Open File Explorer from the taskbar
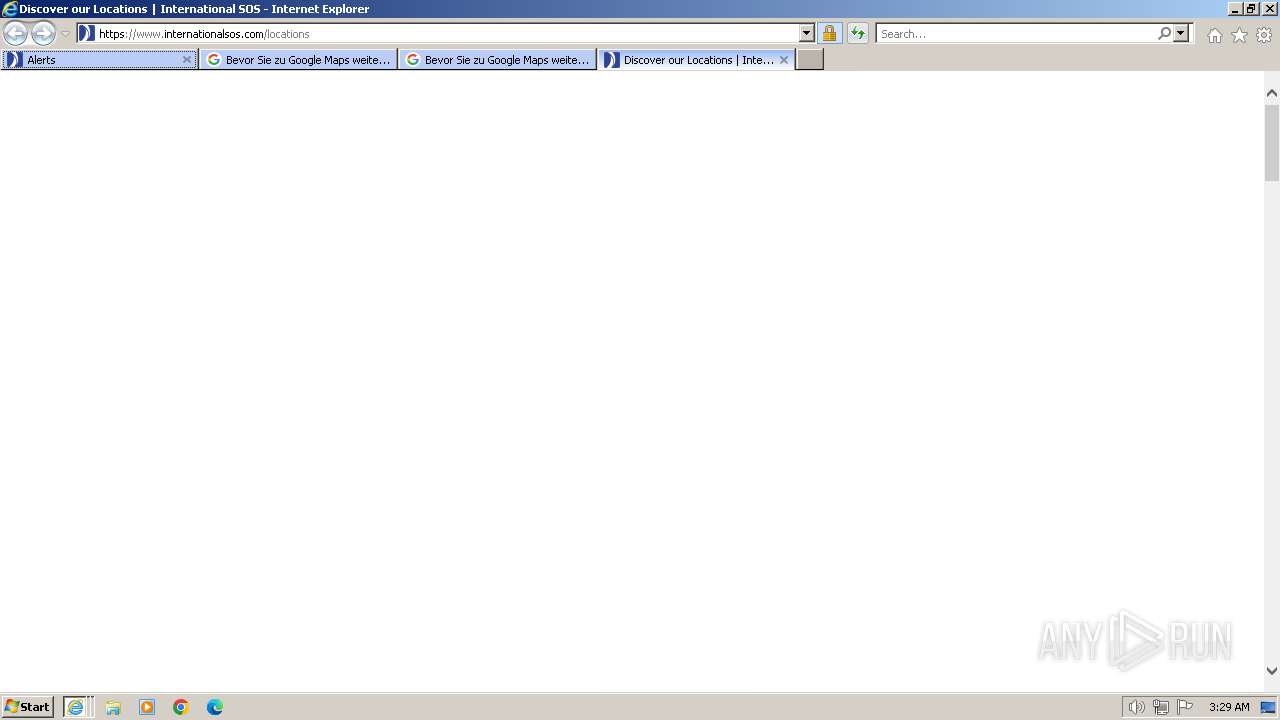The height and width of the screenshot is (720, 1280). point(113,707)
